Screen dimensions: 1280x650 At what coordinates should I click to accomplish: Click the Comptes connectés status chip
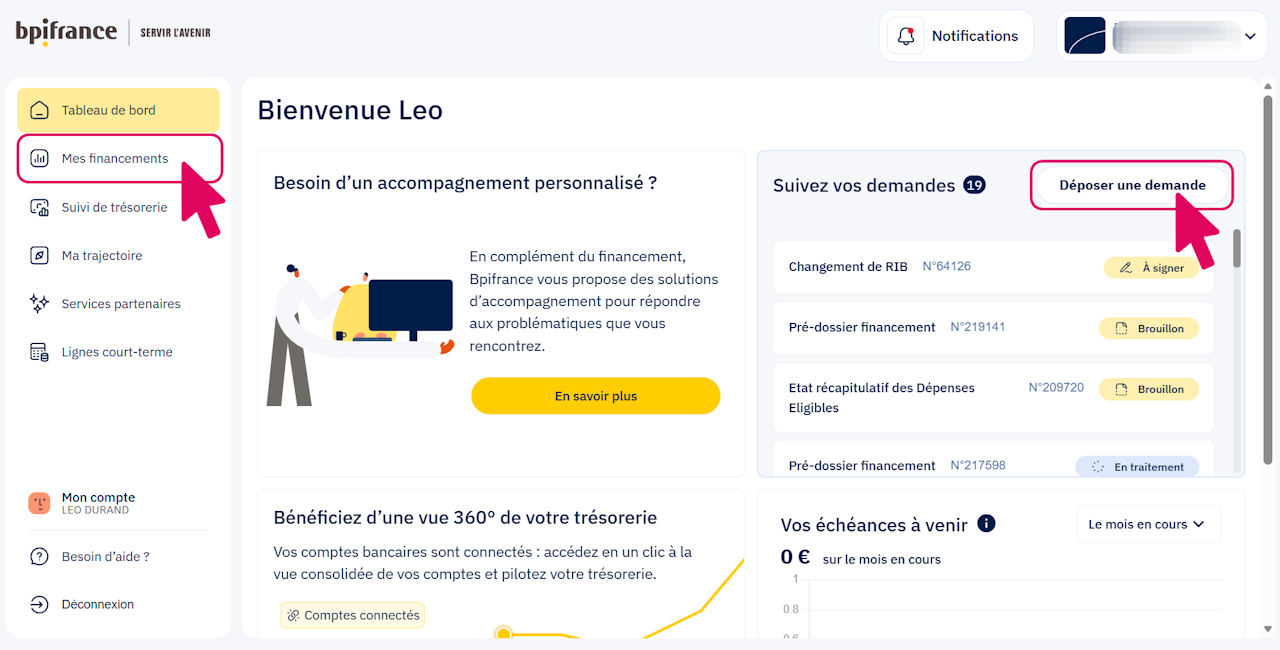click(x=352, y=615)
